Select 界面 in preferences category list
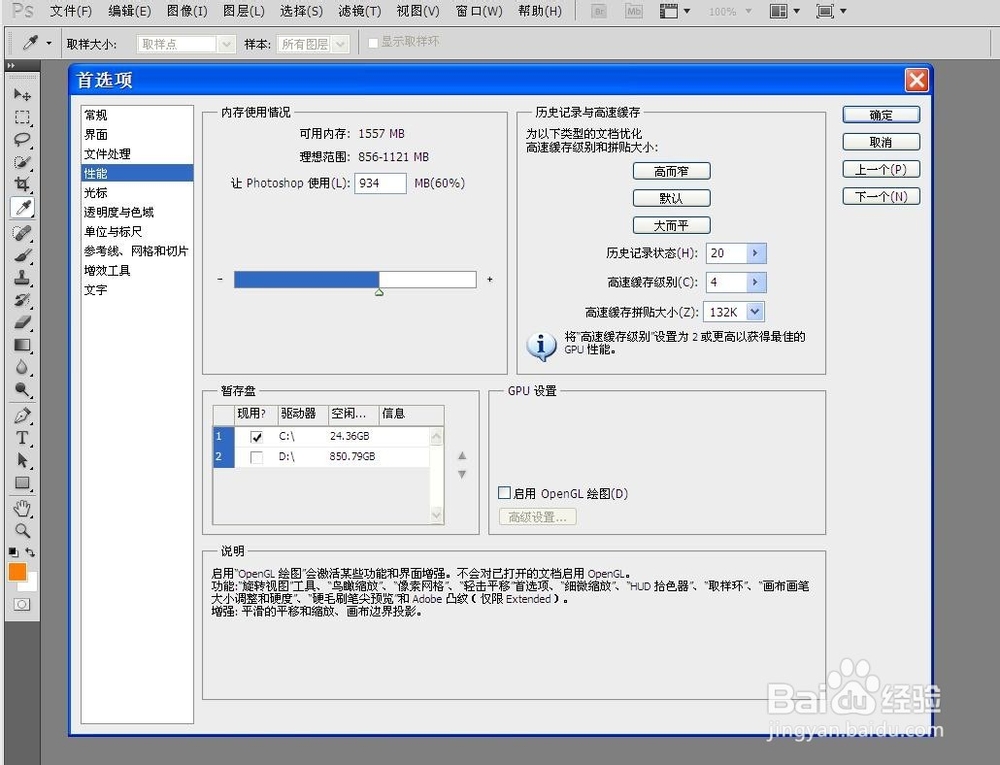This screenshot has height=765, width=1000. 96,135
